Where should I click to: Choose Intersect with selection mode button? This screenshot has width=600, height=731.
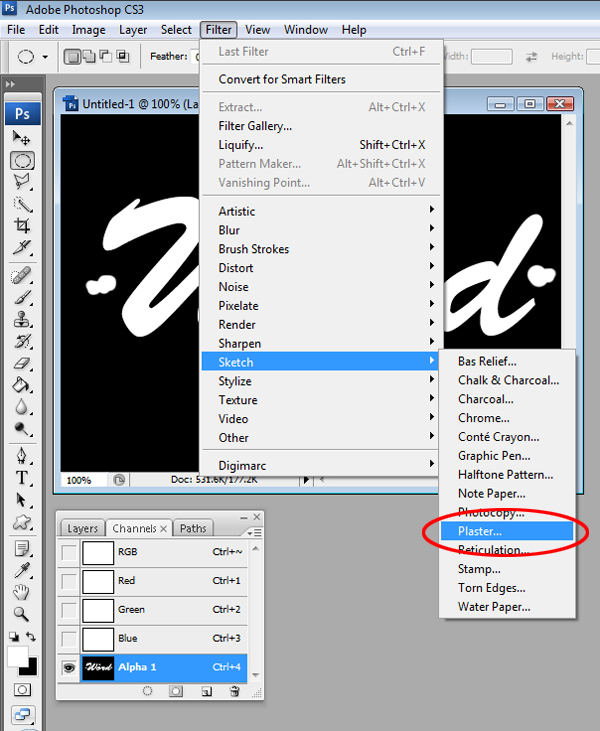123,57
